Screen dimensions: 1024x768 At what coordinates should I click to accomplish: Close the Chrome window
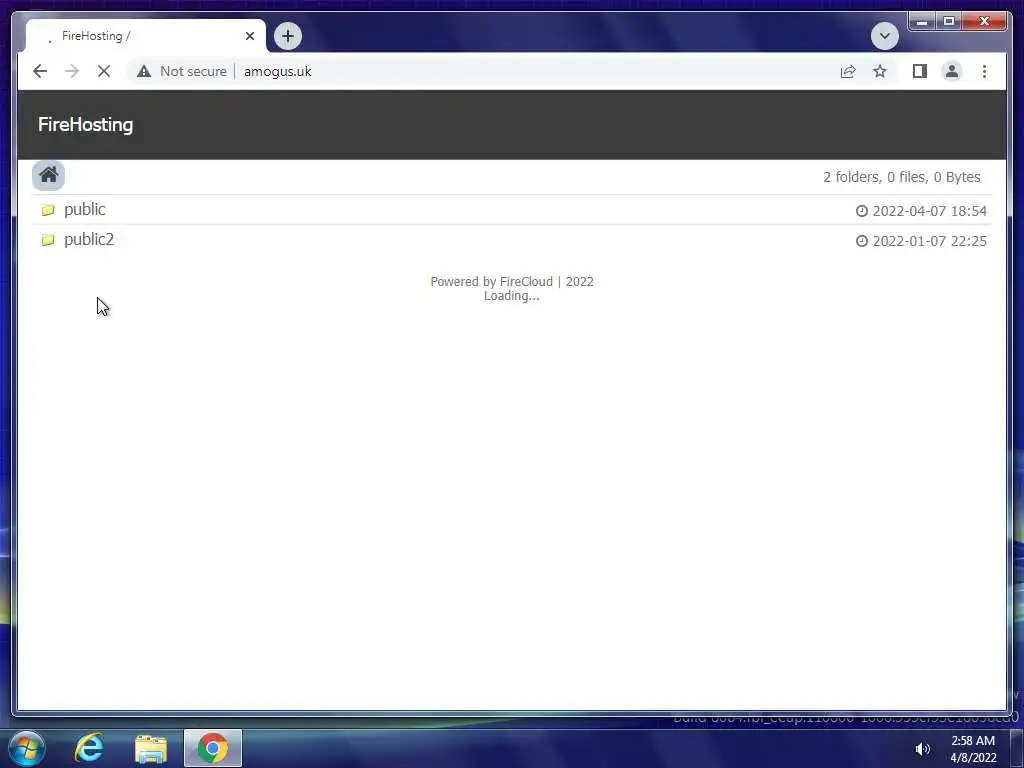(x=984, y=22)
